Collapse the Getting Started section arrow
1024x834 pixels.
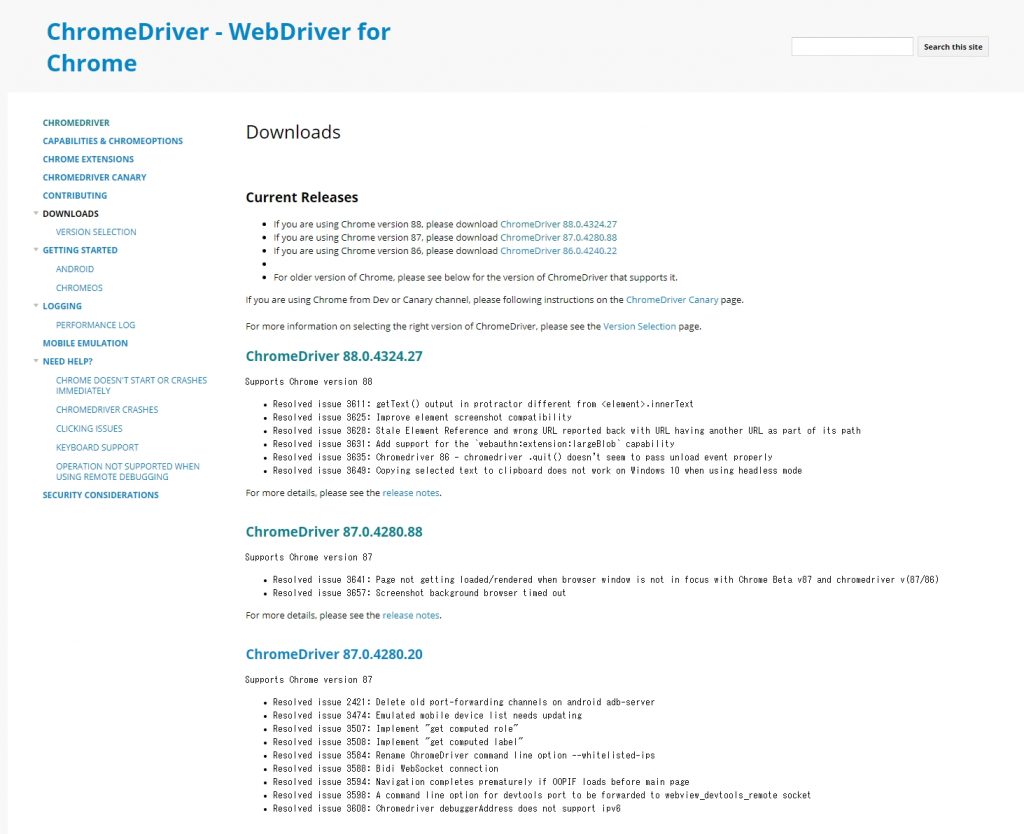point(36,249)
